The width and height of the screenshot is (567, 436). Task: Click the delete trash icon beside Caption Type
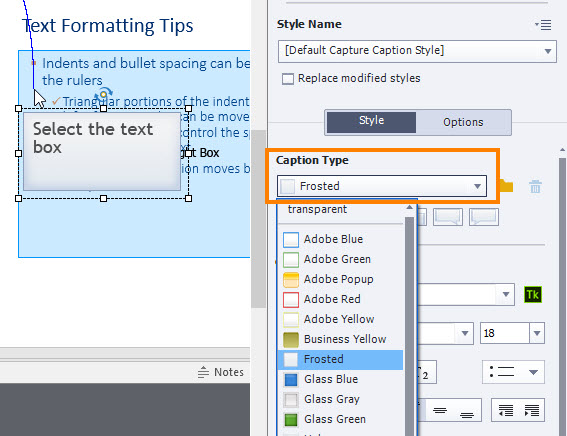(x=535, y=187)
